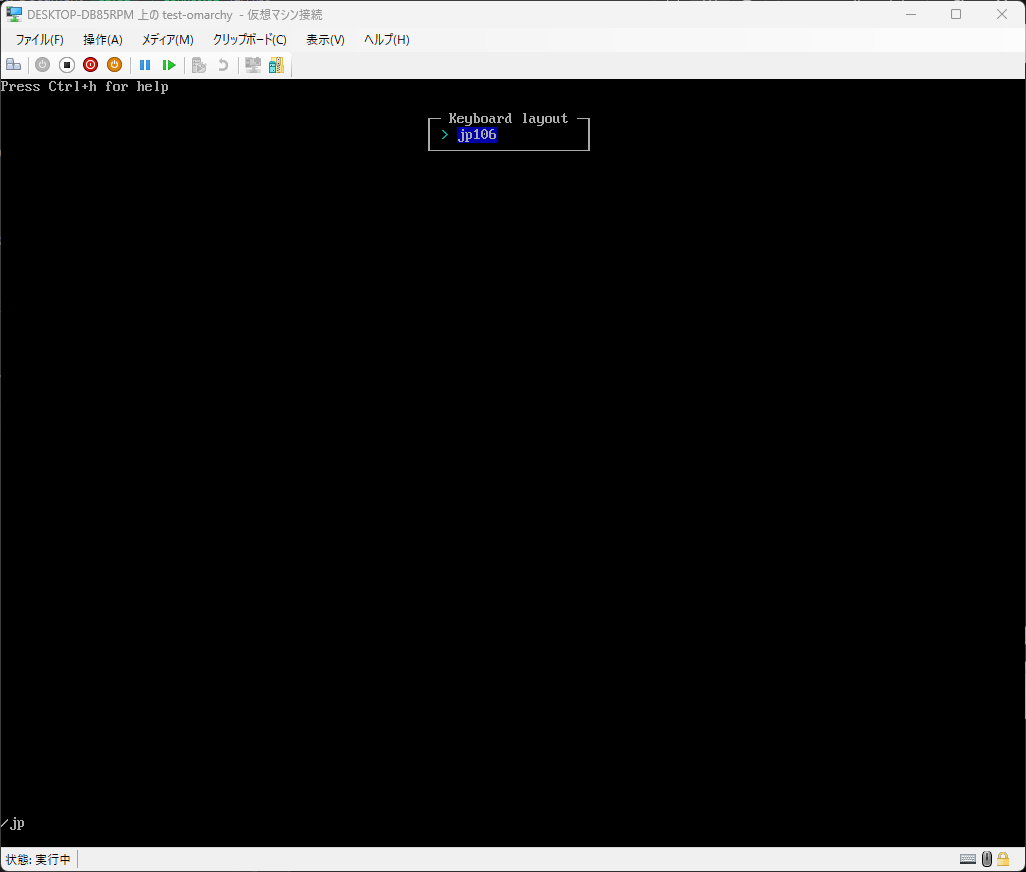Reset the VM using the green play icon
This screenshot has width=1026, height=872.
click(169, 65)
